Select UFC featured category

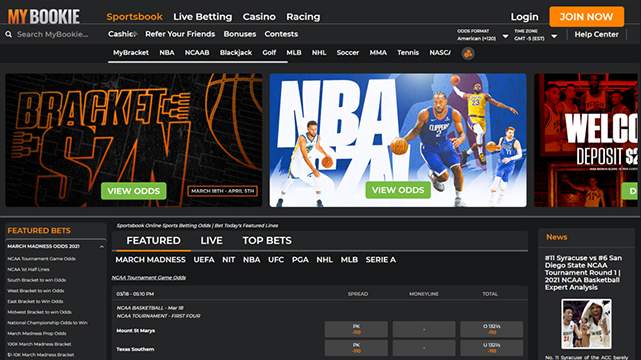276,260
